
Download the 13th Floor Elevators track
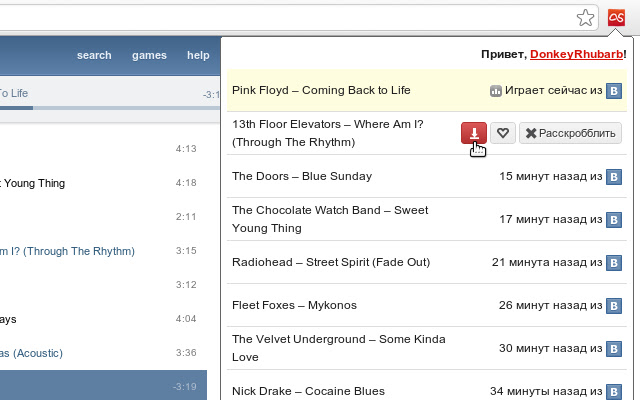click(x=474, y=133)
